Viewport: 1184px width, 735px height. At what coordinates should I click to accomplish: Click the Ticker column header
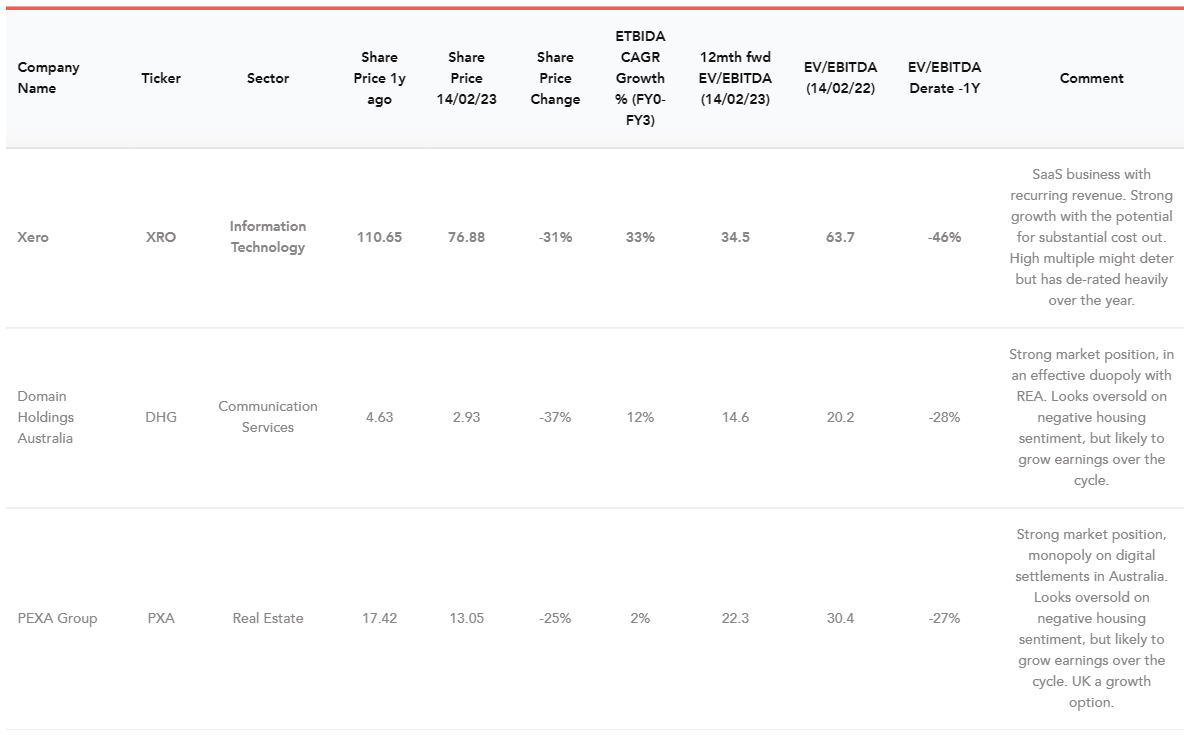[161, 78]
